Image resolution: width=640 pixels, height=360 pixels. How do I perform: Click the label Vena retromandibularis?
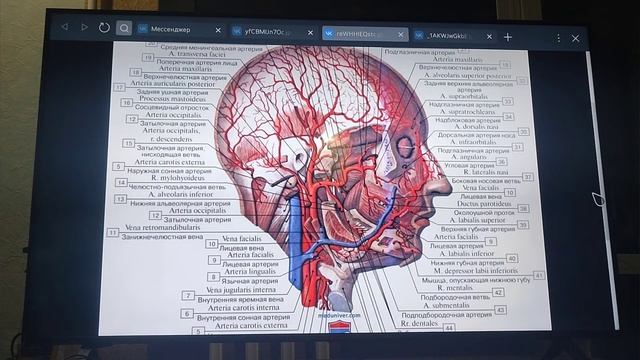point(162,227)
